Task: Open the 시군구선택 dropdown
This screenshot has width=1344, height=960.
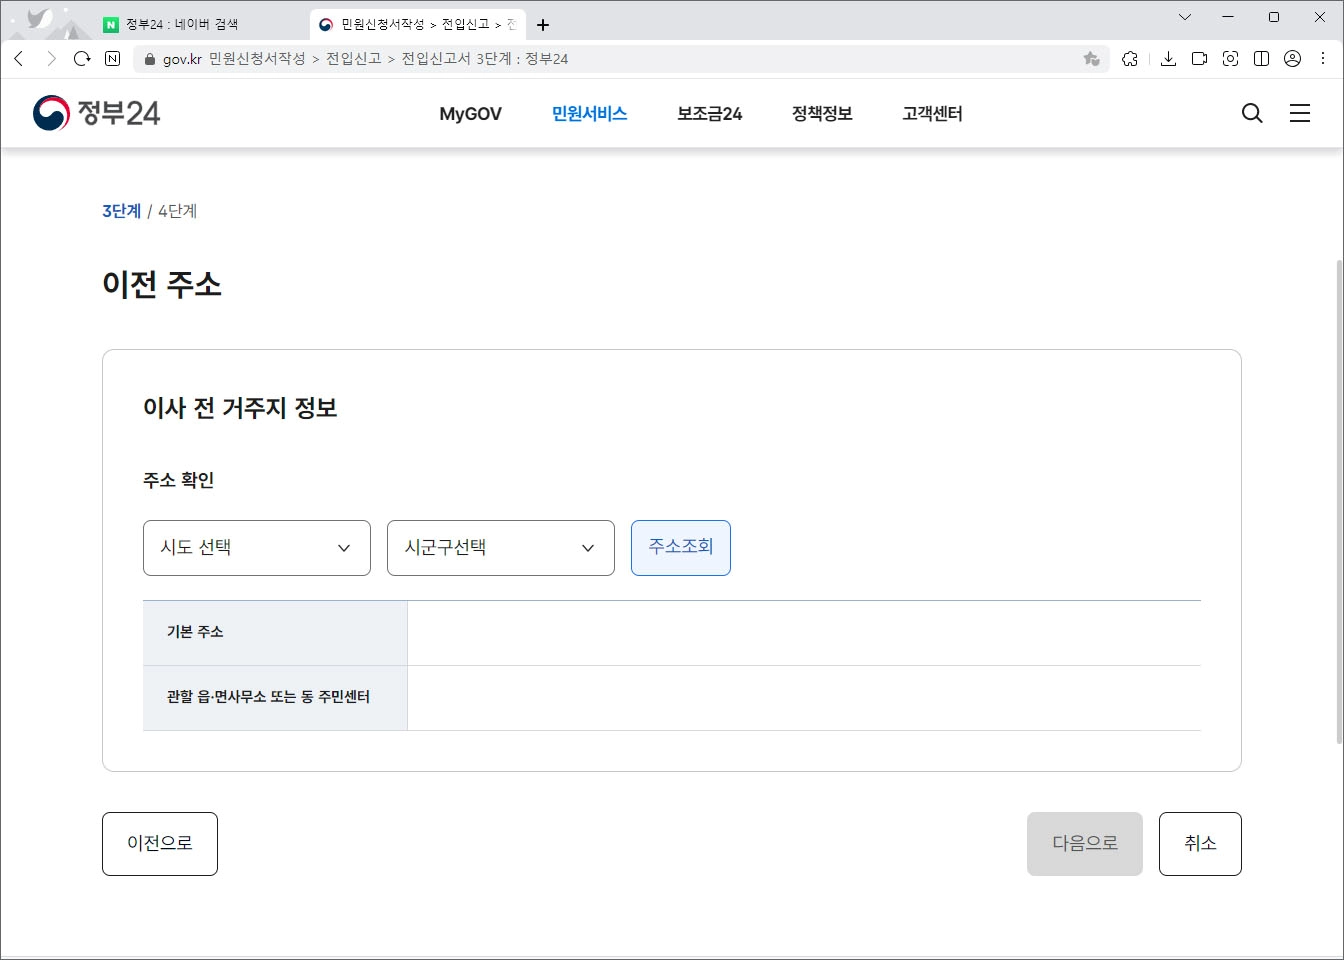Action: [500, 548]
